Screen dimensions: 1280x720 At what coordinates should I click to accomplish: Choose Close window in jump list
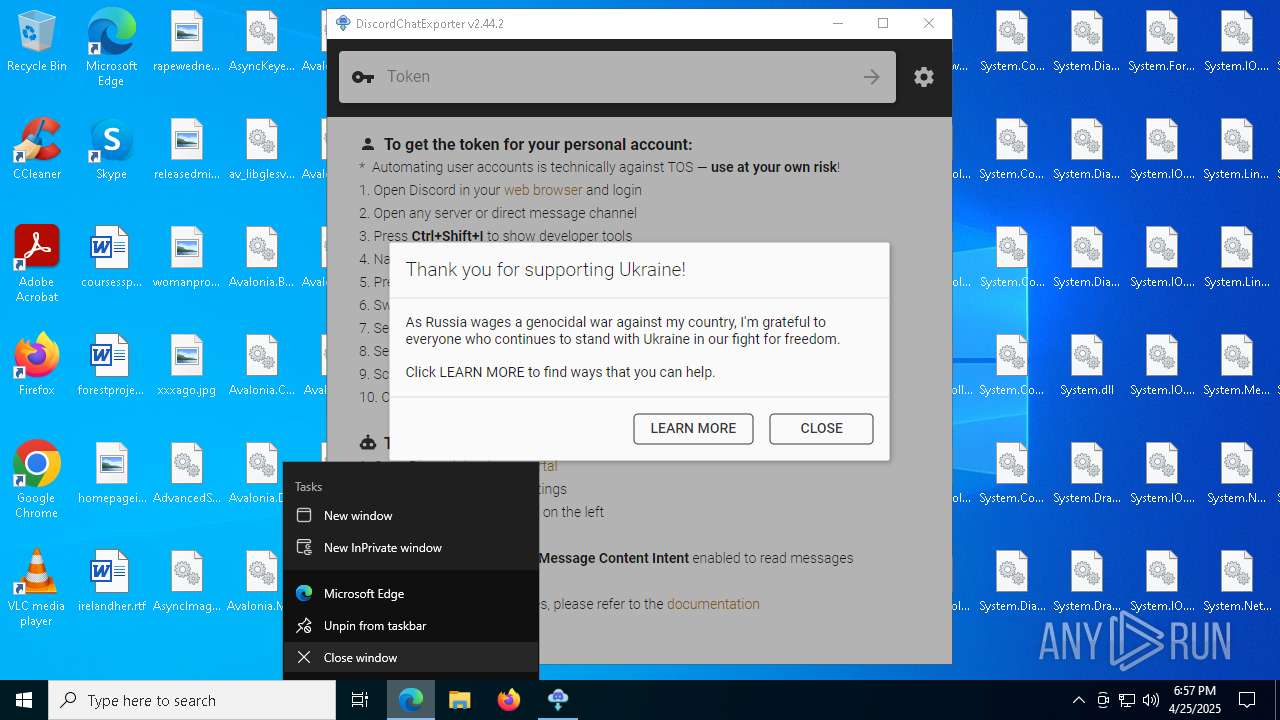pos(411,658)
